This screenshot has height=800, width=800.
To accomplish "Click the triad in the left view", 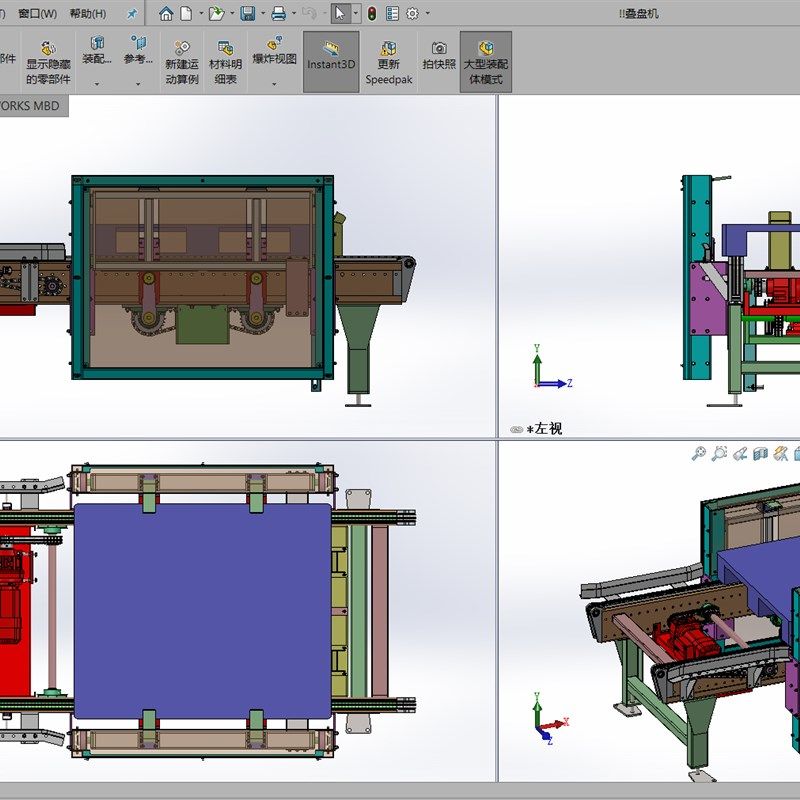I will tap(552, 367).
